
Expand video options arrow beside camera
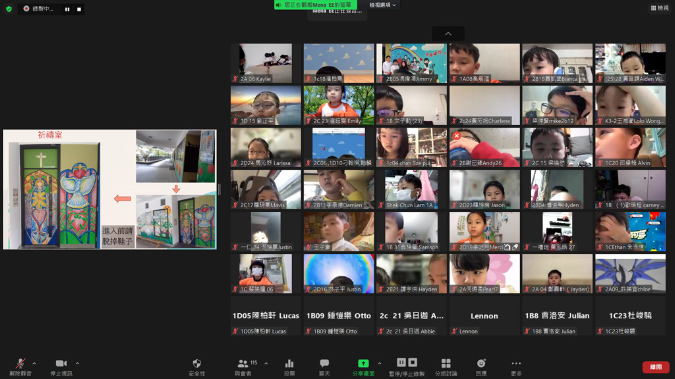77,363
